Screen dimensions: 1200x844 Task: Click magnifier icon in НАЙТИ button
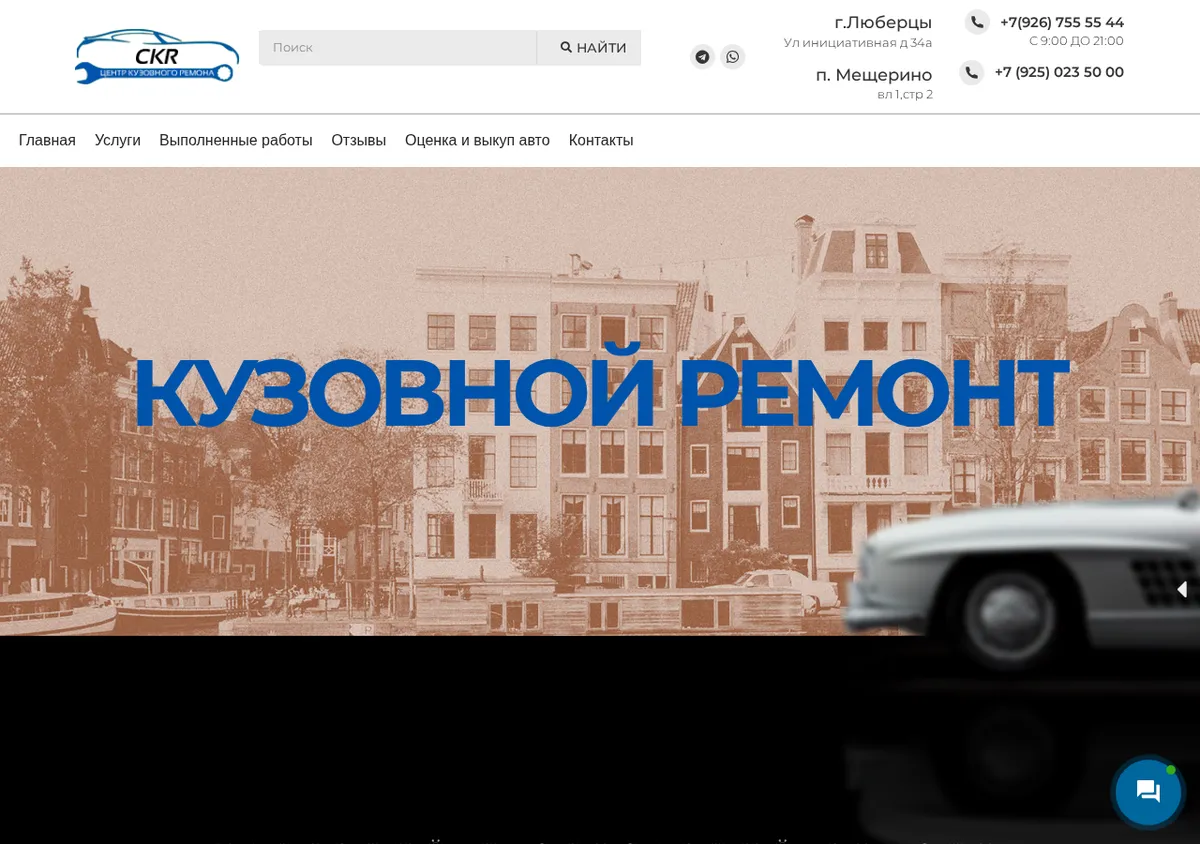[x=566, y=47]
